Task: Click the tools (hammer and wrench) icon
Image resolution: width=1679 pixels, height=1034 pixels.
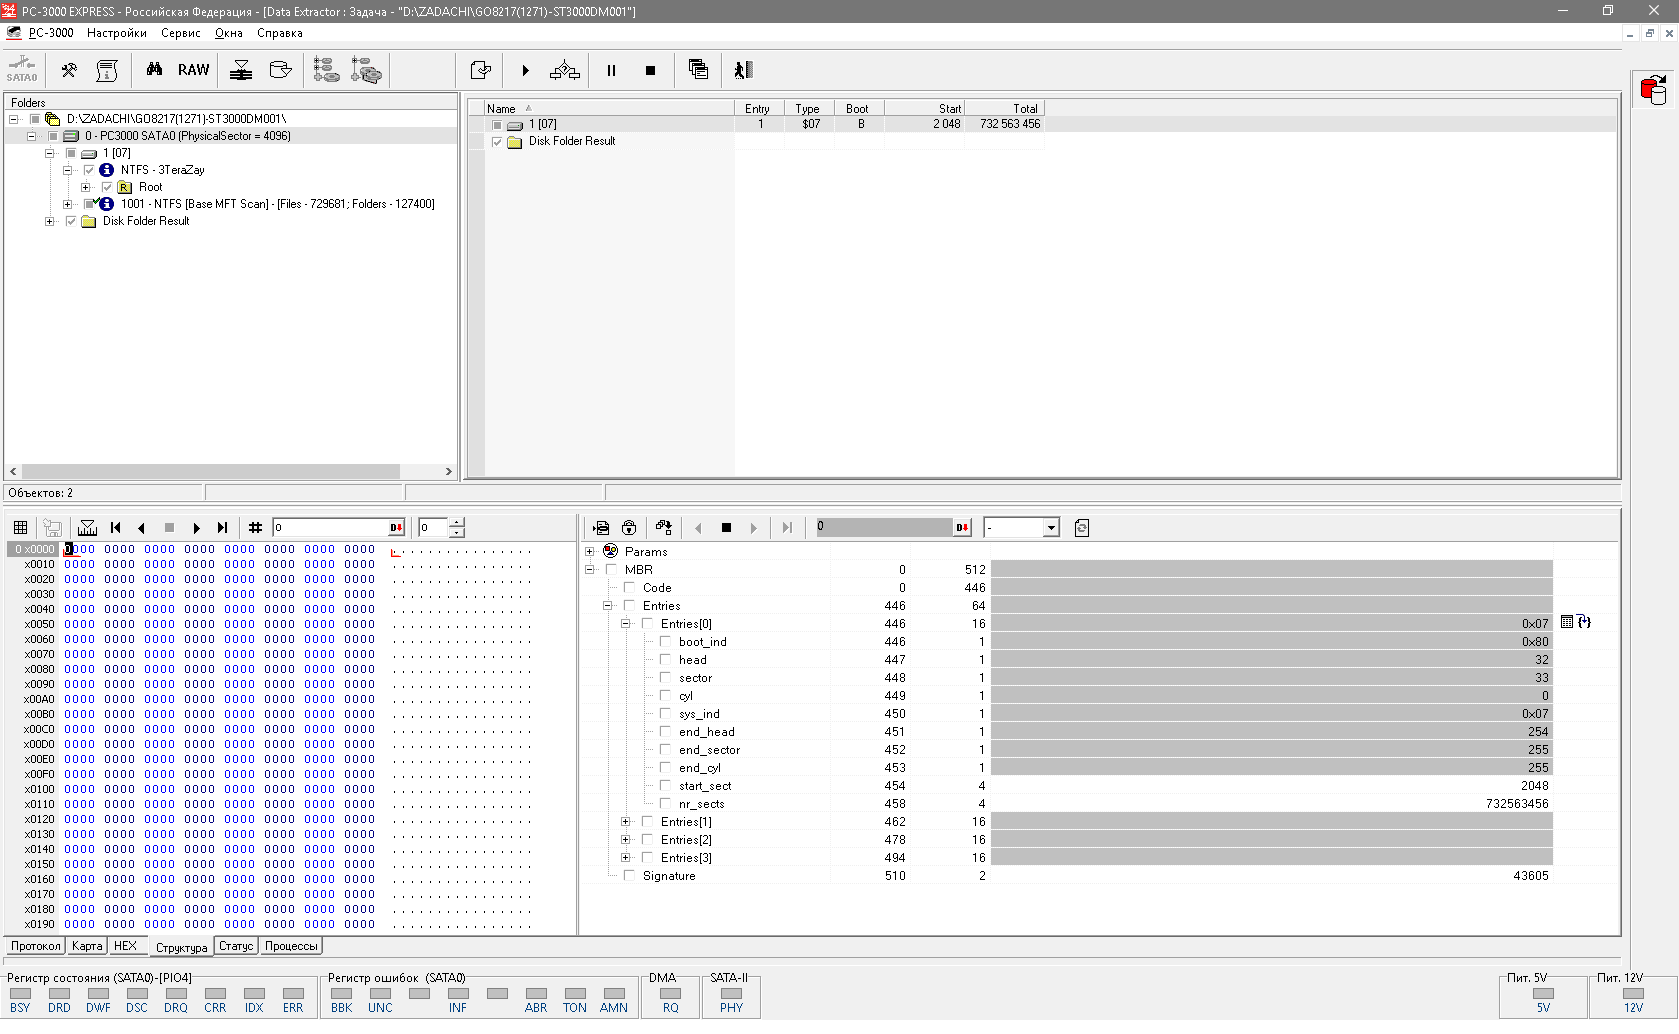Action: pyautogui.click(x=69, y=70)
